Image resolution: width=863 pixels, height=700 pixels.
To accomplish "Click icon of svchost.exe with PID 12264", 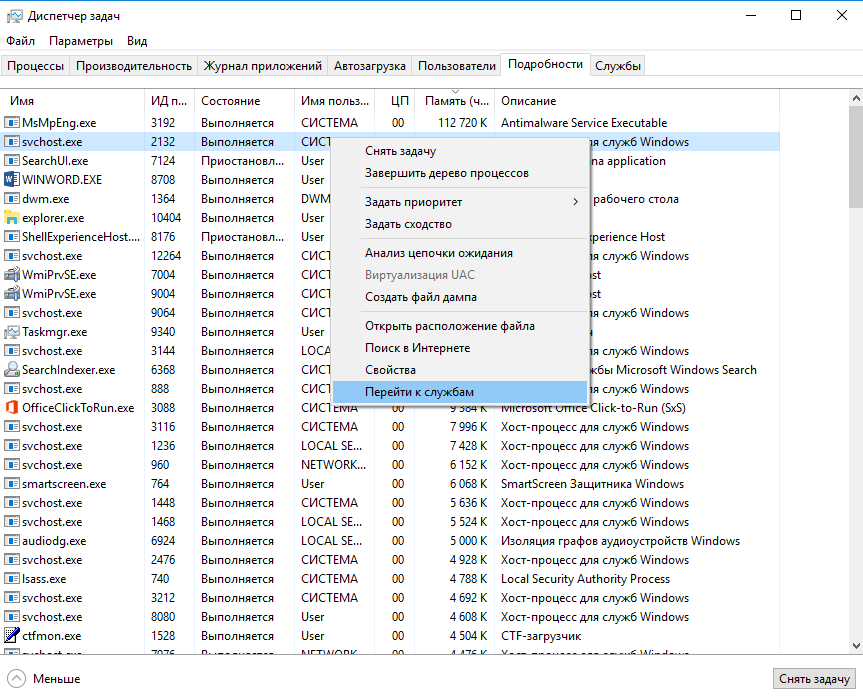I will pos(12,255).
